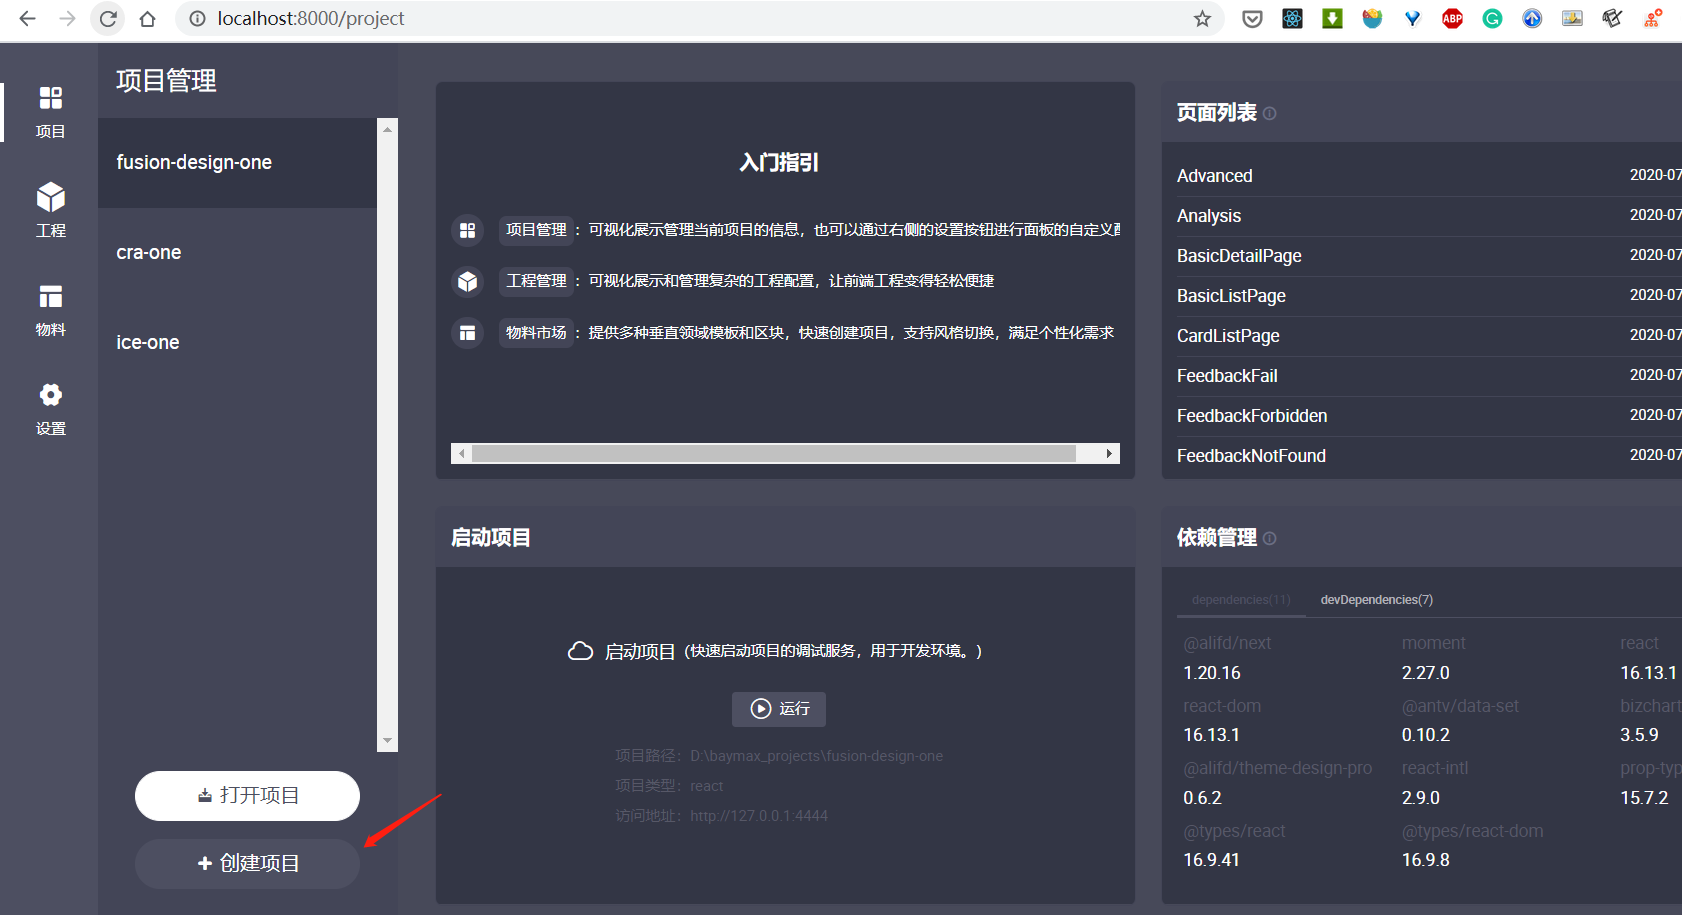Click the info icon beside 页面列表
This screenshot has height=915, width=1682.
tap(1269, 114)
